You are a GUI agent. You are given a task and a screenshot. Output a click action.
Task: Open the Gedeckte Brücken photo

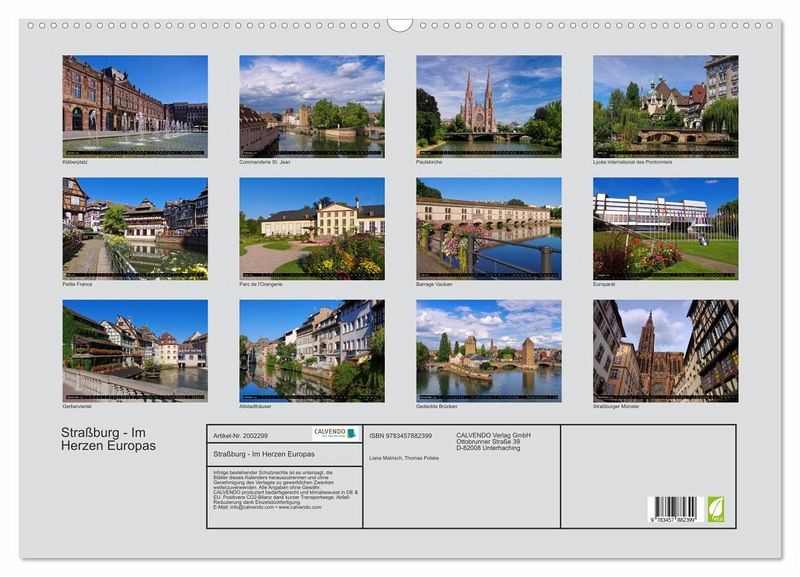click(489, 351)
